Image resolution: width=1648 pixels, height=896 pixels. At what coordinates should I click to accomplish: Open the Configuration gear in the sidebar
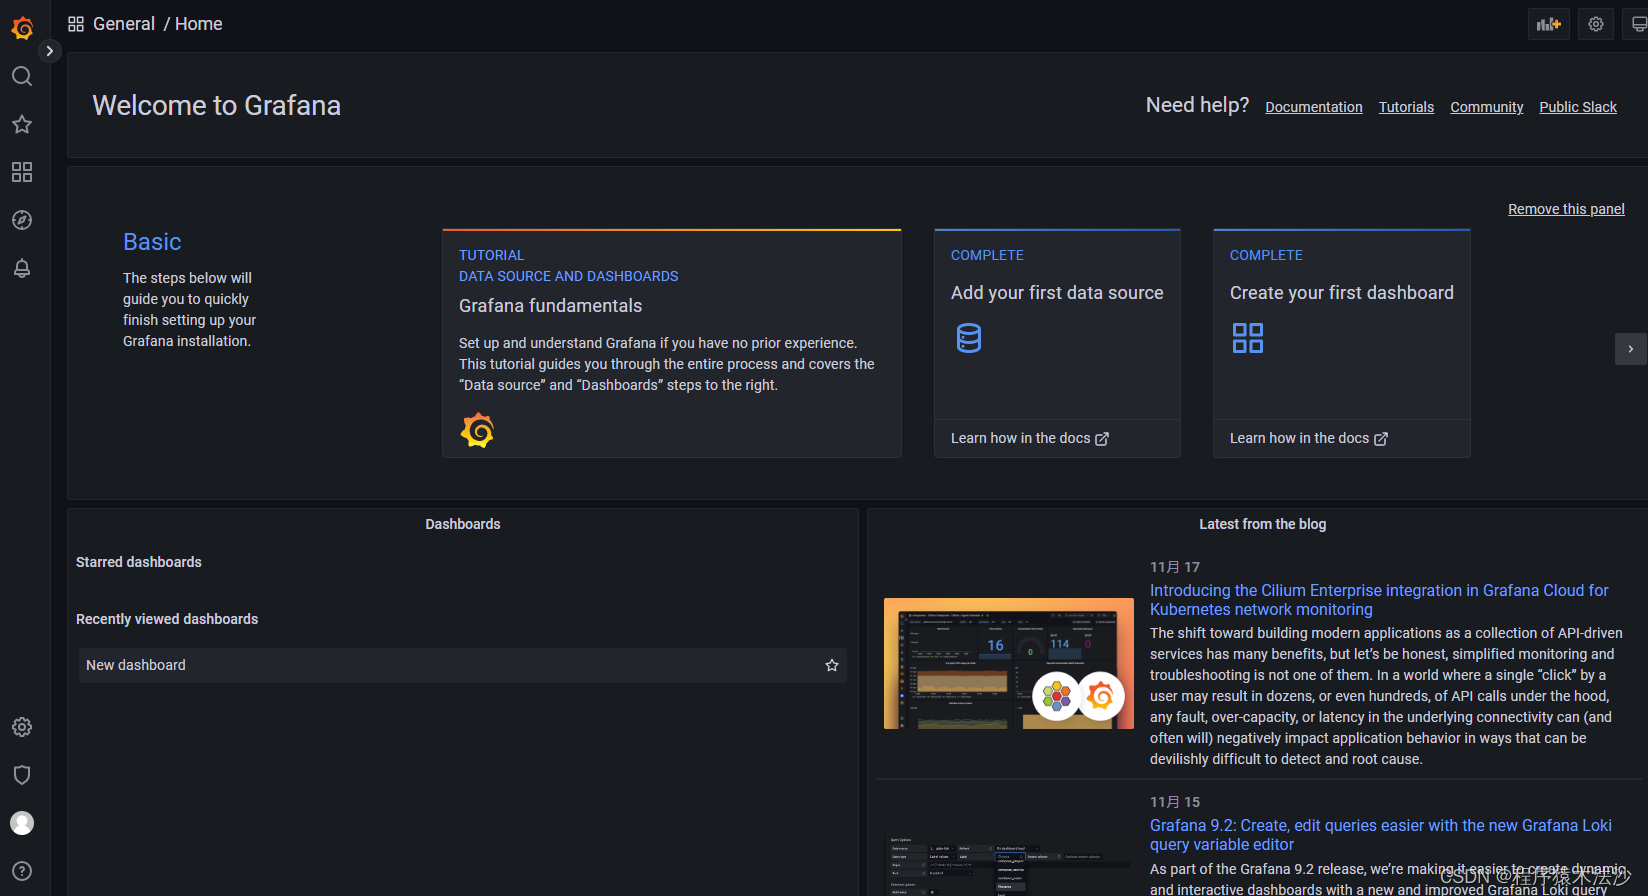point(22,727)
